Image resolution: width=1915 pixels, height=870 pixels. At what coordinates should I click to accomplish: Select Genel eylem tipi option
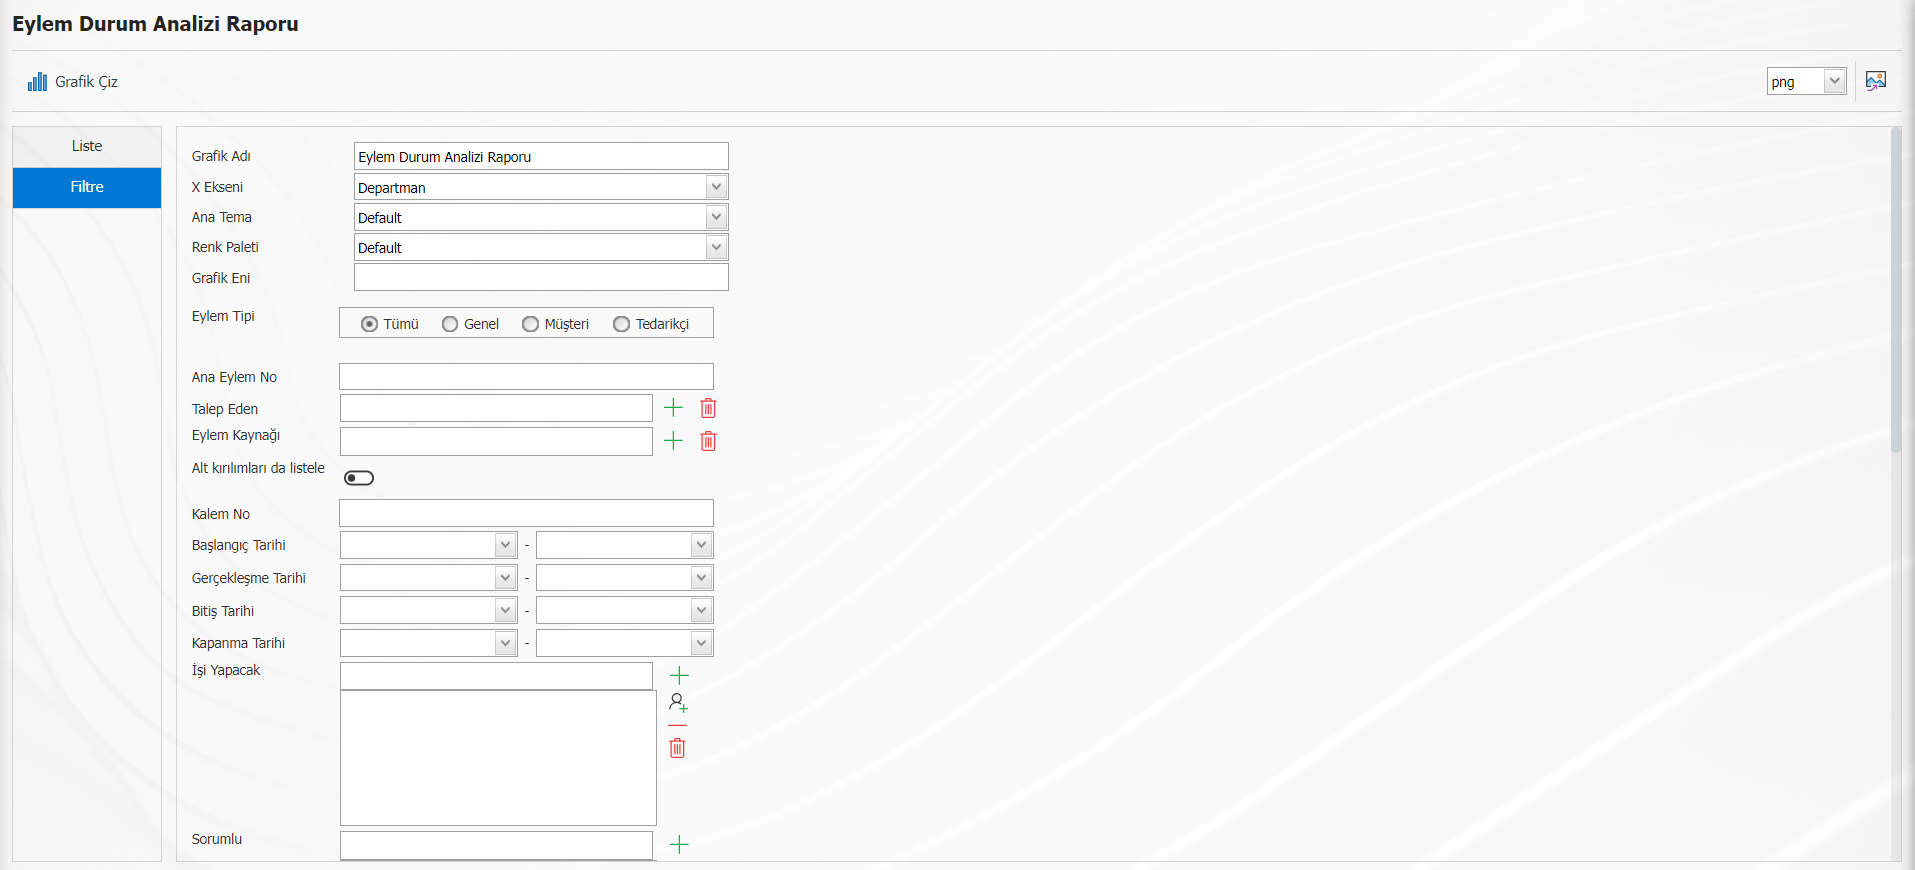[450, 324]
